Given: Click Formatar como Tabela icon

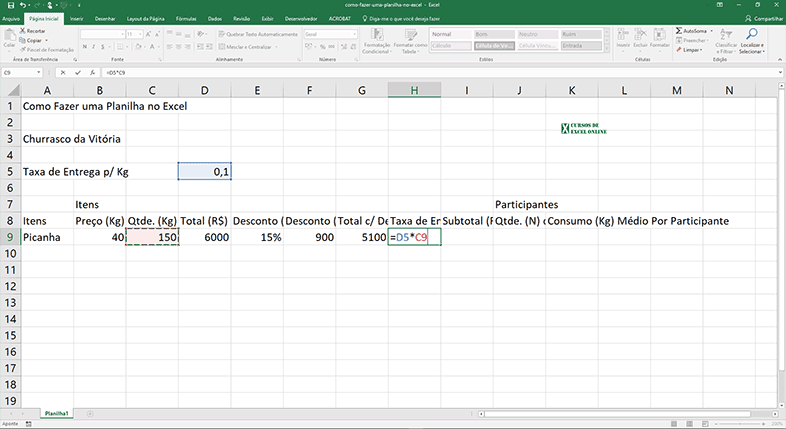Looking at the screenshot, I should (411, 35).
